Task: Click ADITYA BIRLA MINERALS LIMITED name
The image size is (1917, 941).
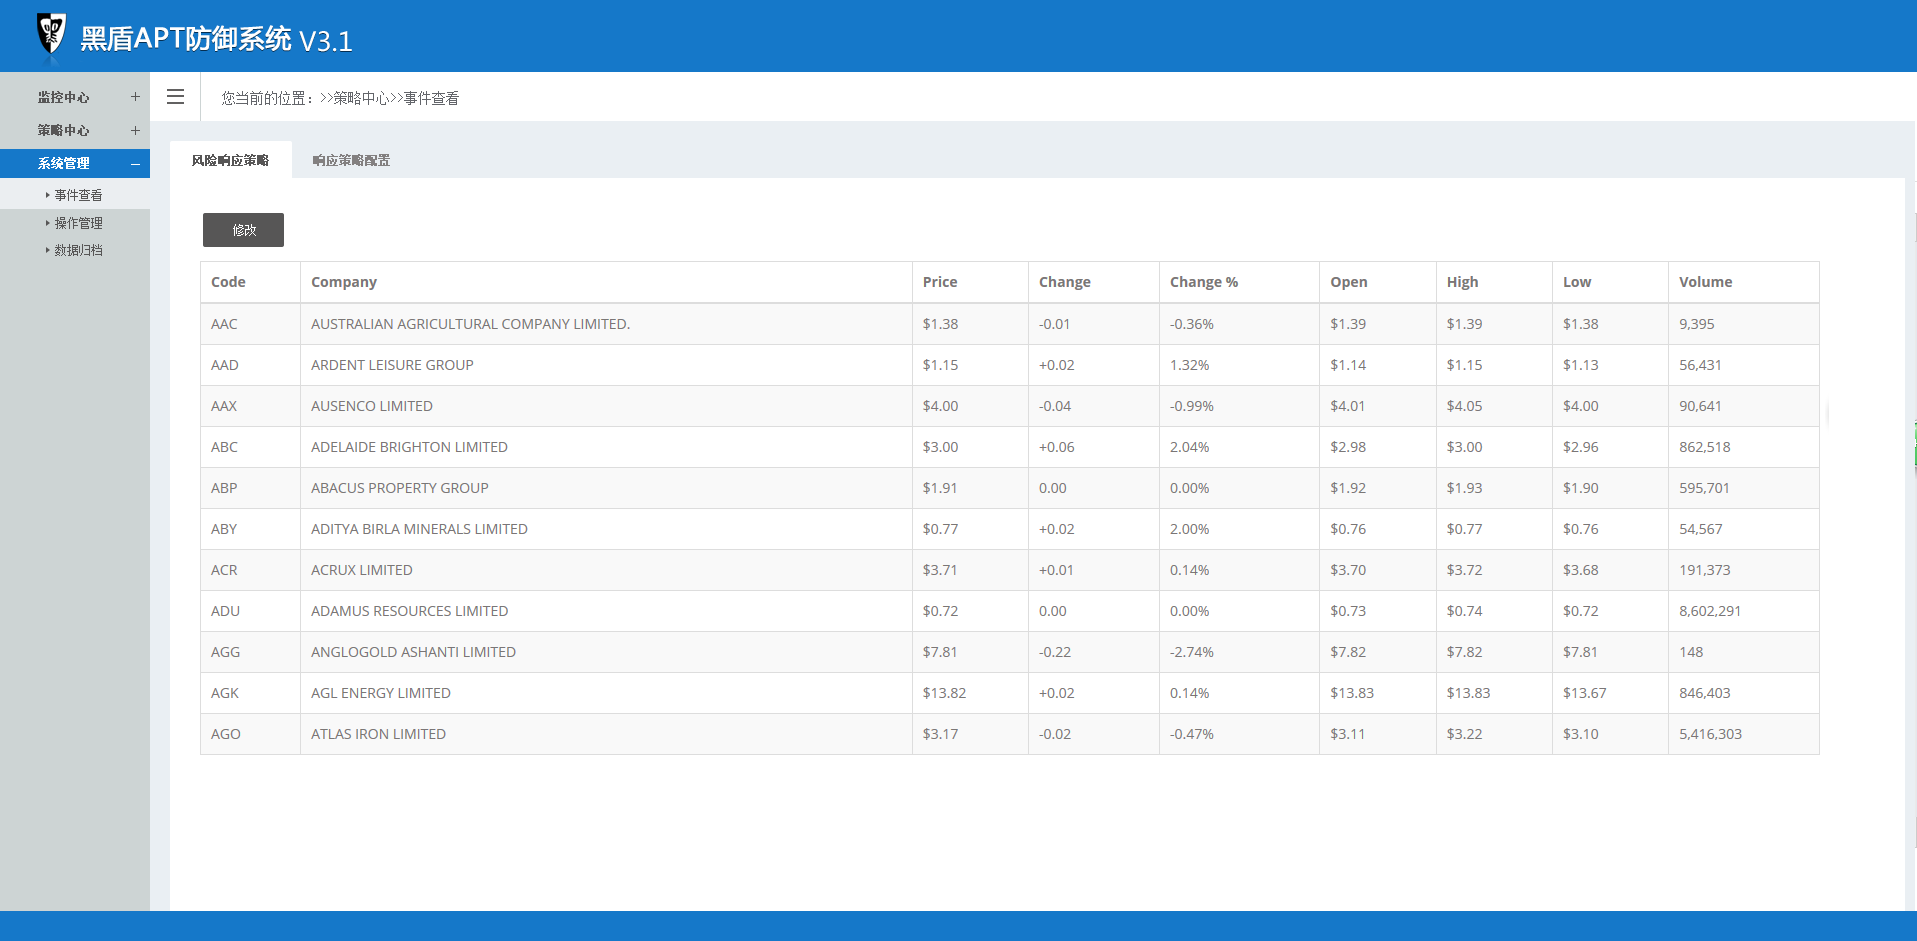Action: pyautogui.click(x=419, y=529)
